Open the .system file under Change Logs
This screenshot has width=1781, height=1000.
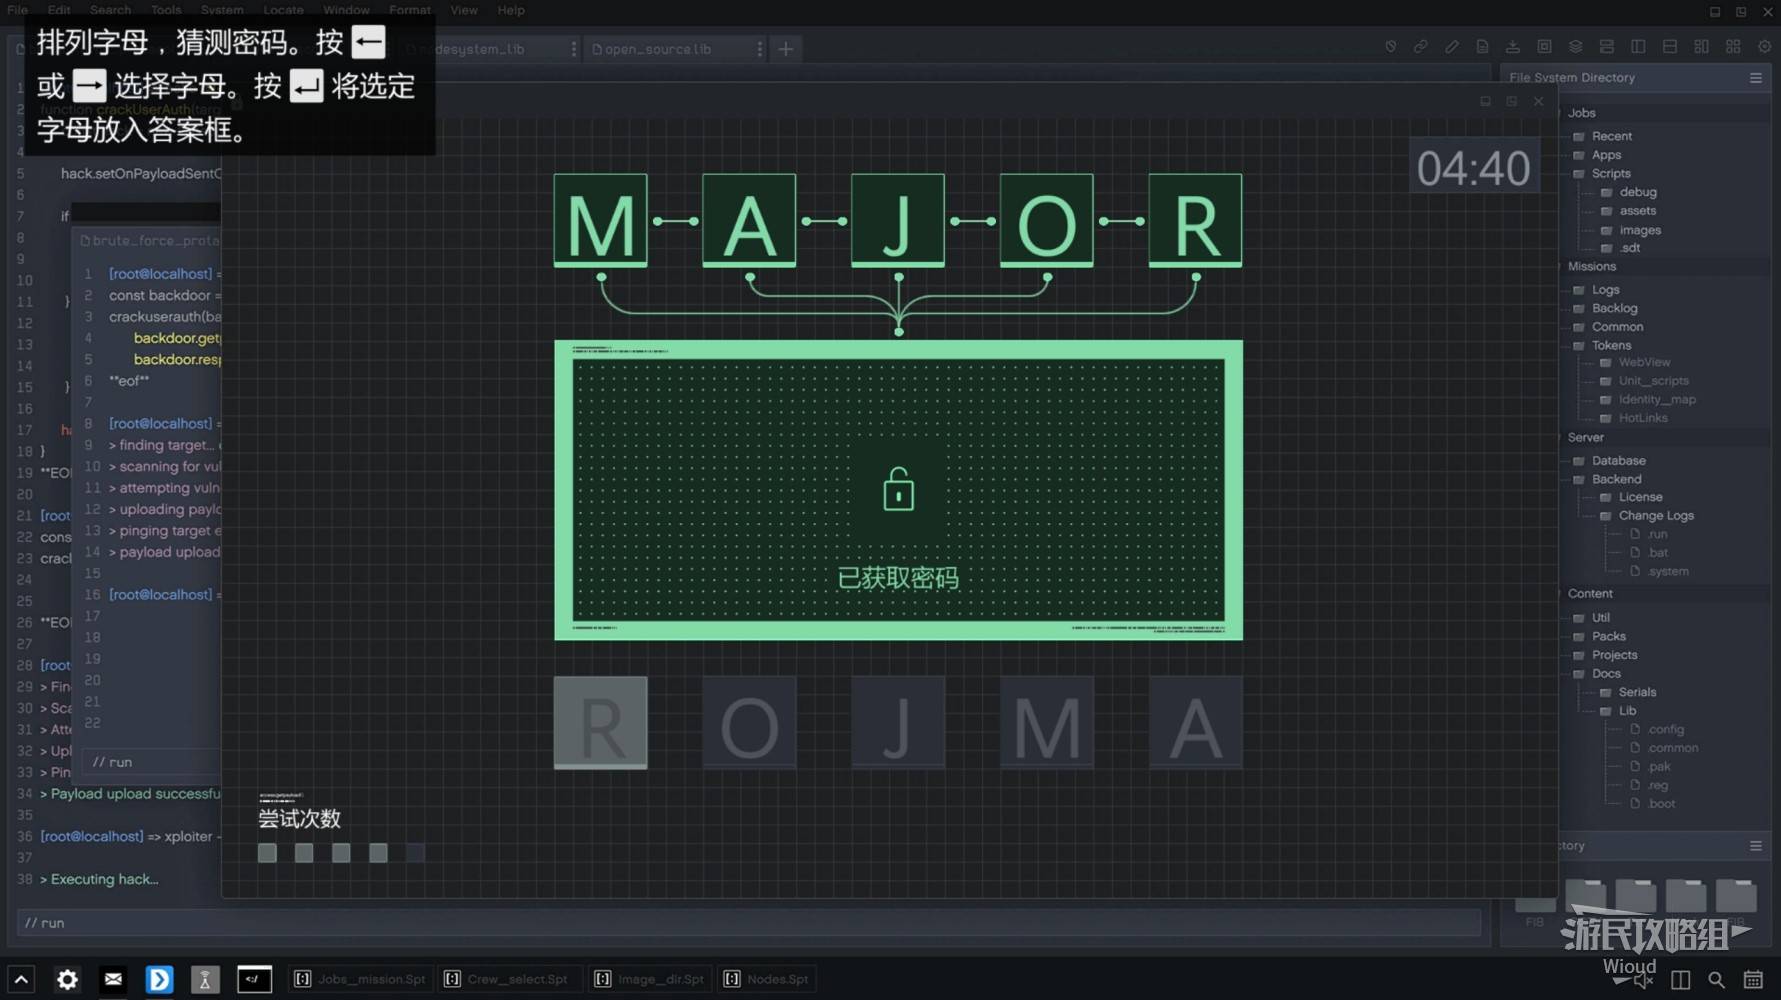coord(1659,571)
